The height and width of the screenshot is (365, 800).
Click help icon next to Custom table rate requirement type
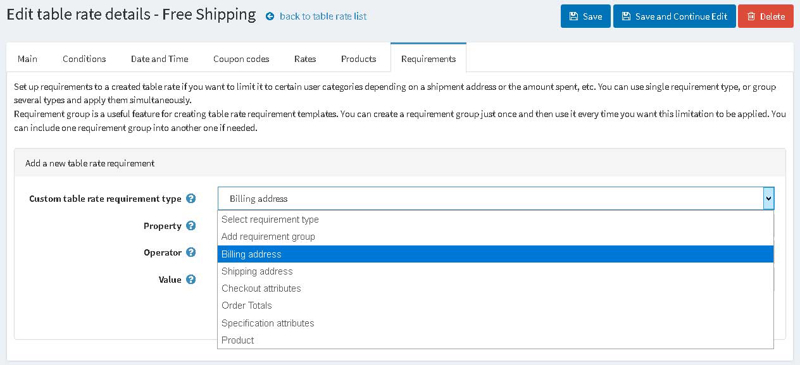(191, 199)
